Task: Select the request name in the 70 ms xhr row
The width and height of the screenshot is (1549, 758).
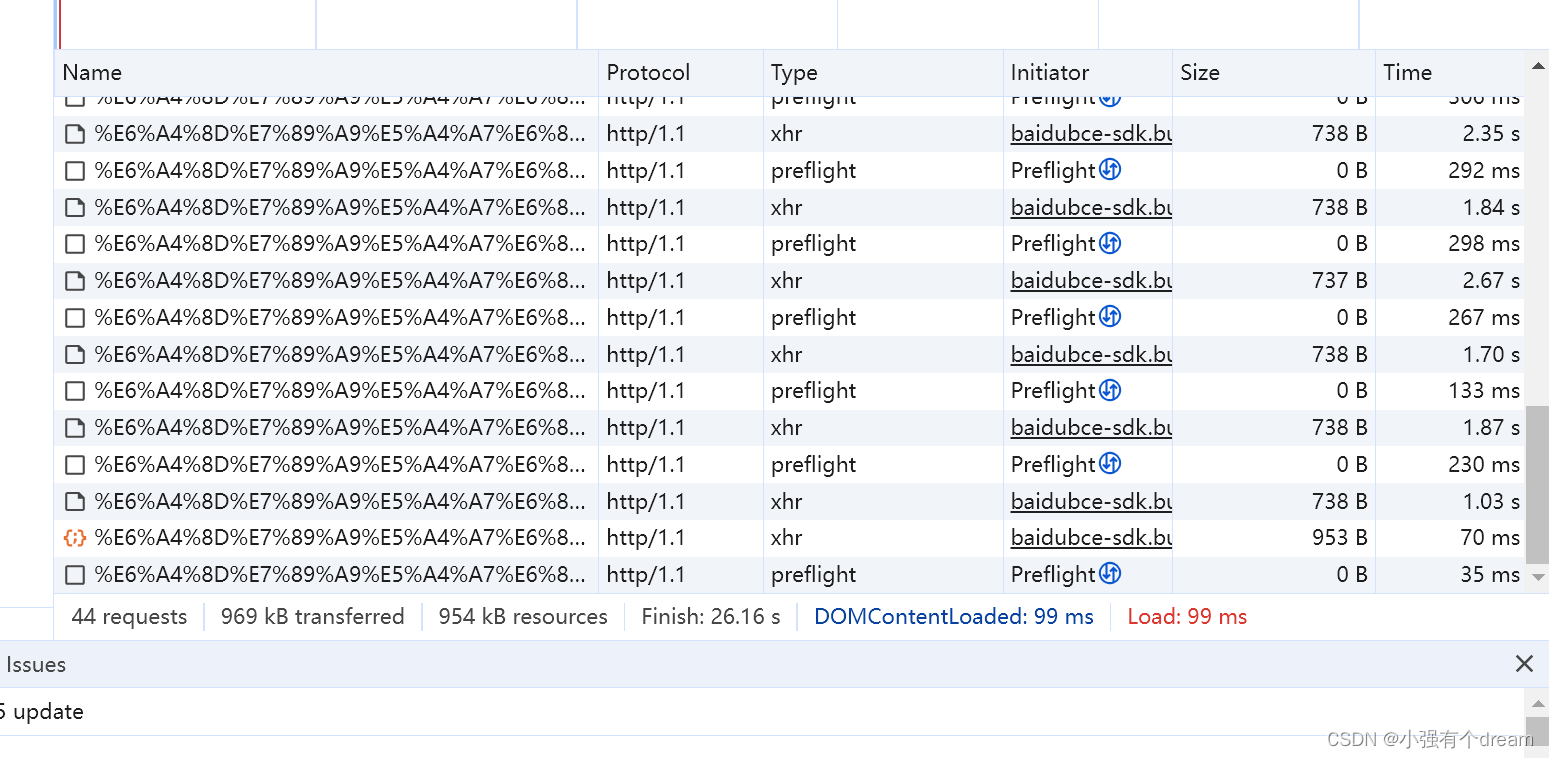Action: [340, 538]
